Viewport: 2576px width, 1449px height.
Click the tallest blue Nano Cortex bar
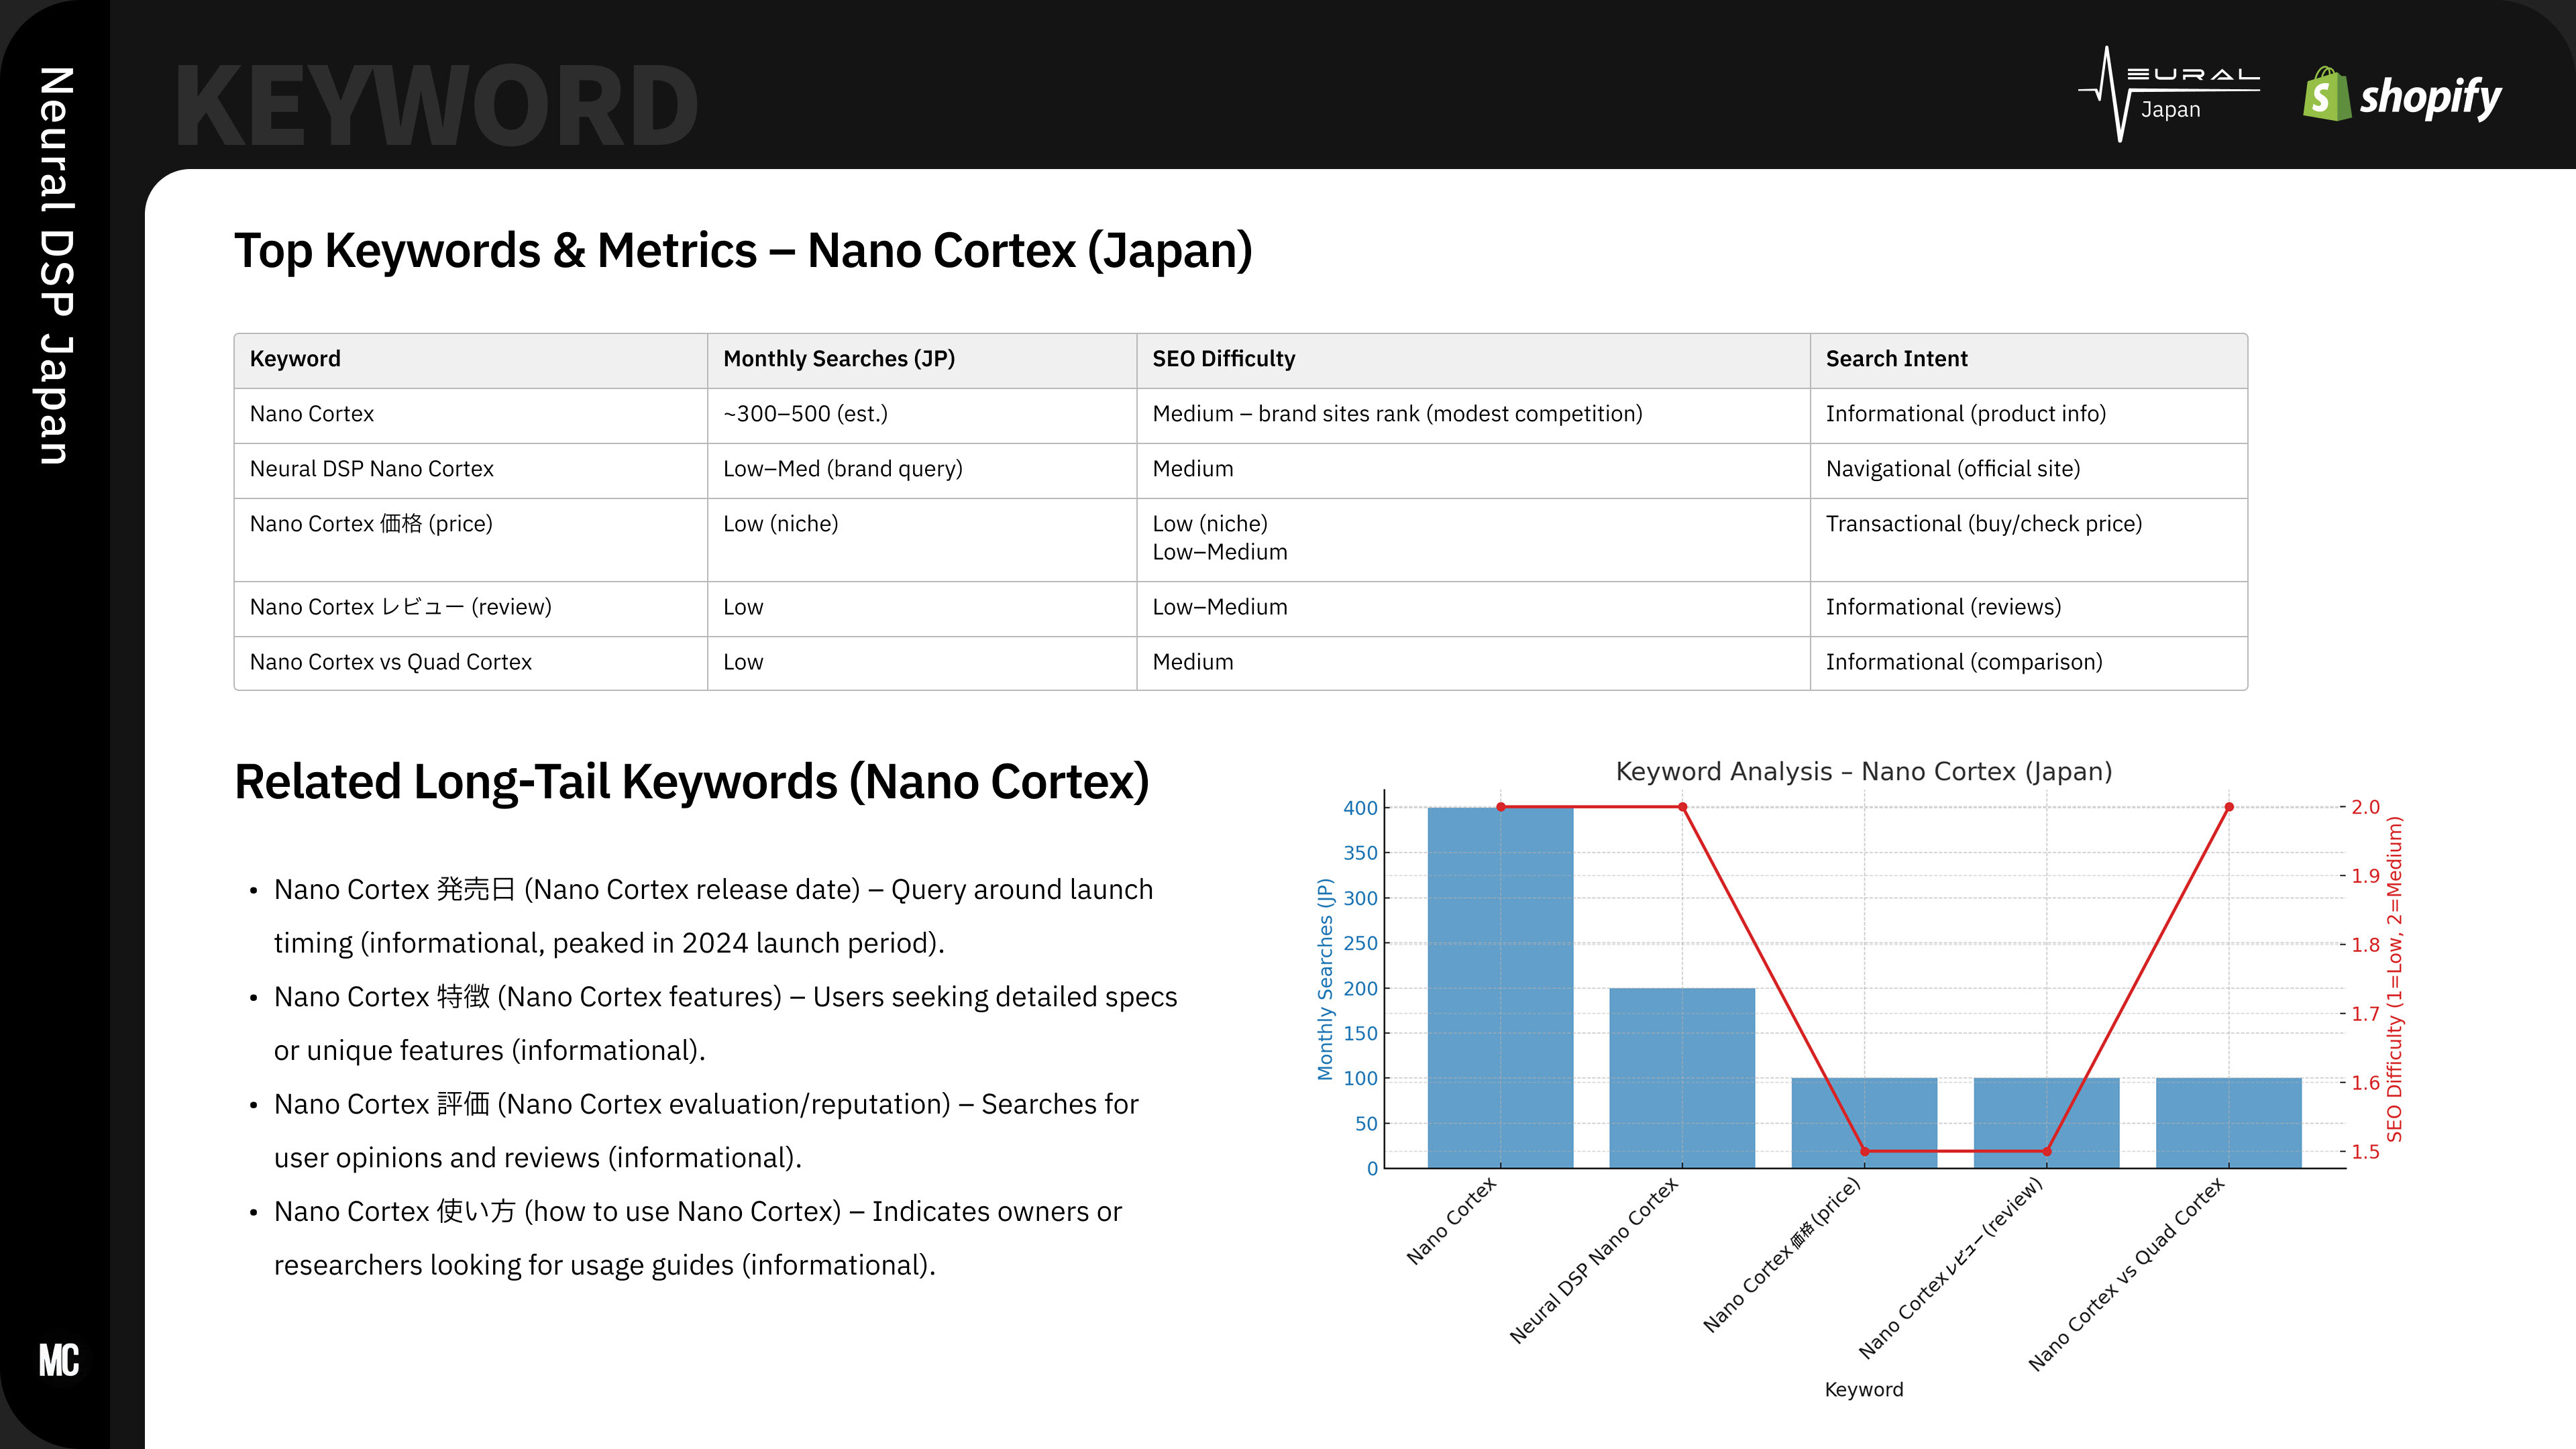[1500, 987]
